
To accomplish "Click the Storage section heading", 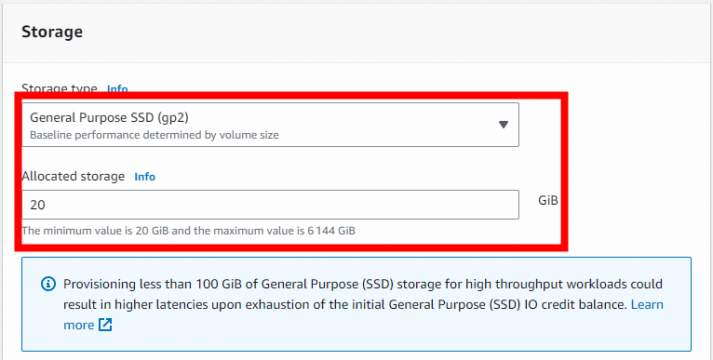I will coord(52,32).
